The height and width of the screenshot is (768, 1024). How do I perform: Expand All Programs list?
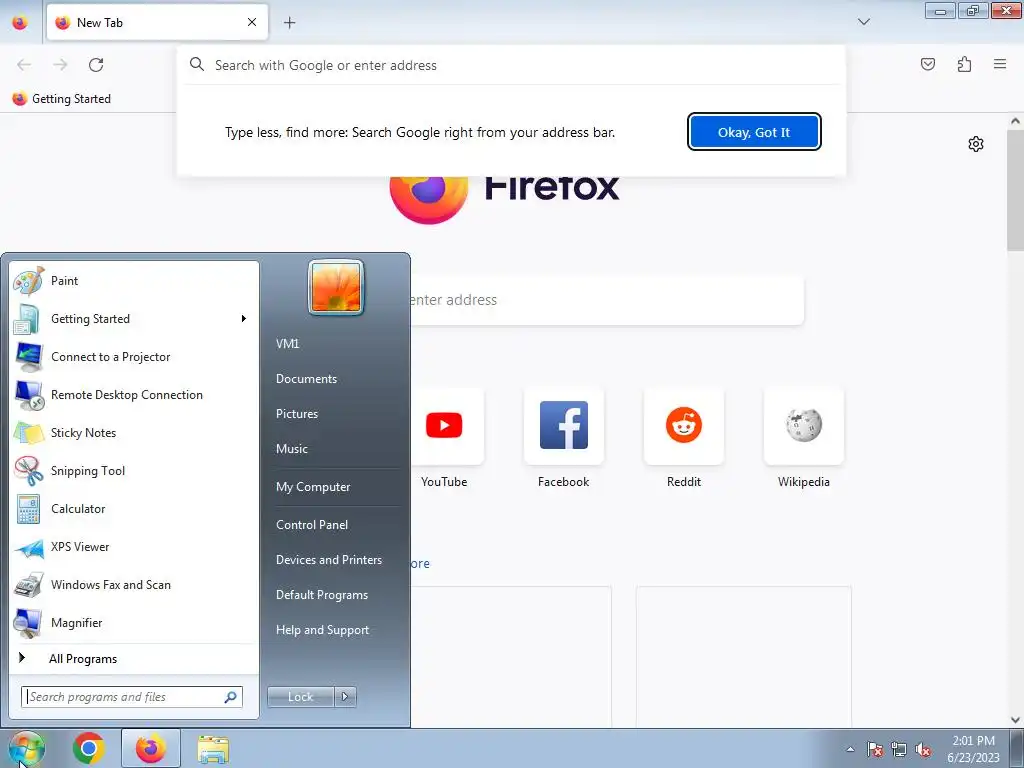[134, 659]
